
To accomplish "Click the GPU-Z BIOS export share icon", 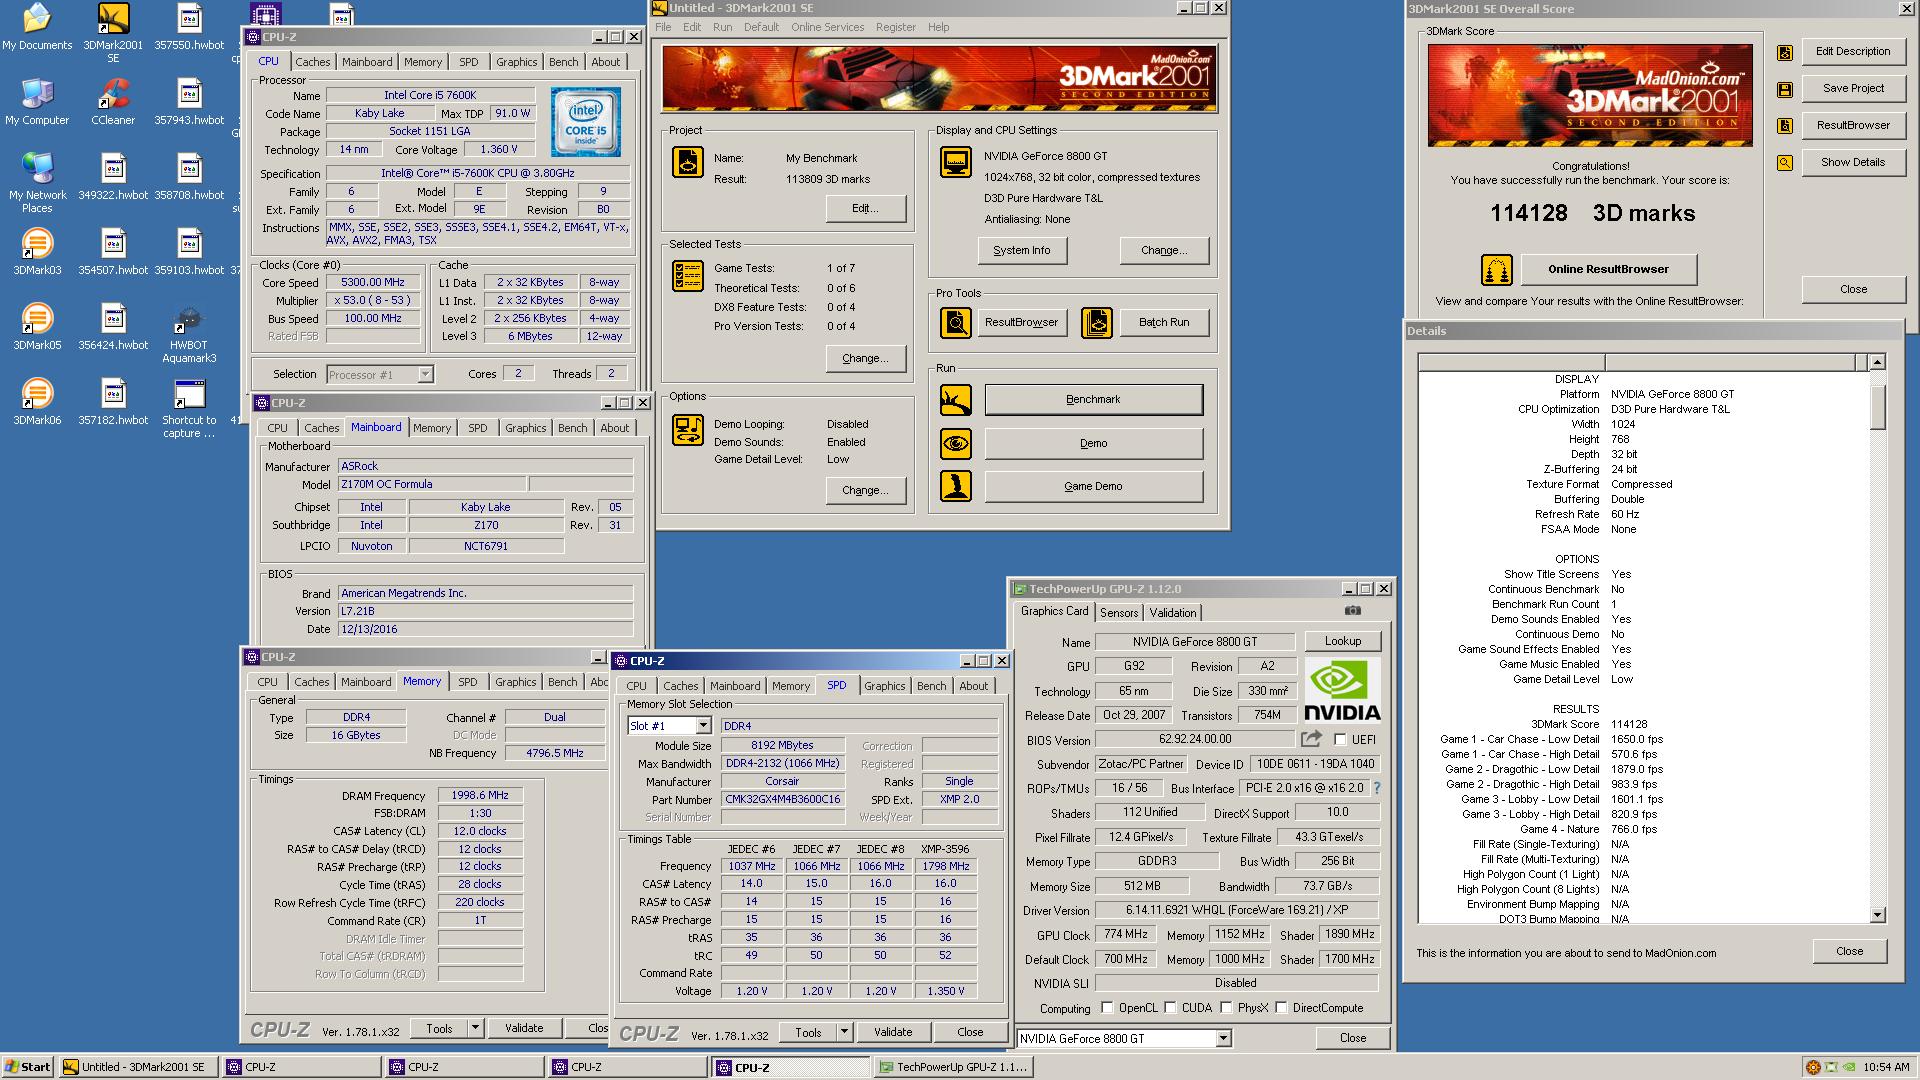I will tap(1311, 739).
